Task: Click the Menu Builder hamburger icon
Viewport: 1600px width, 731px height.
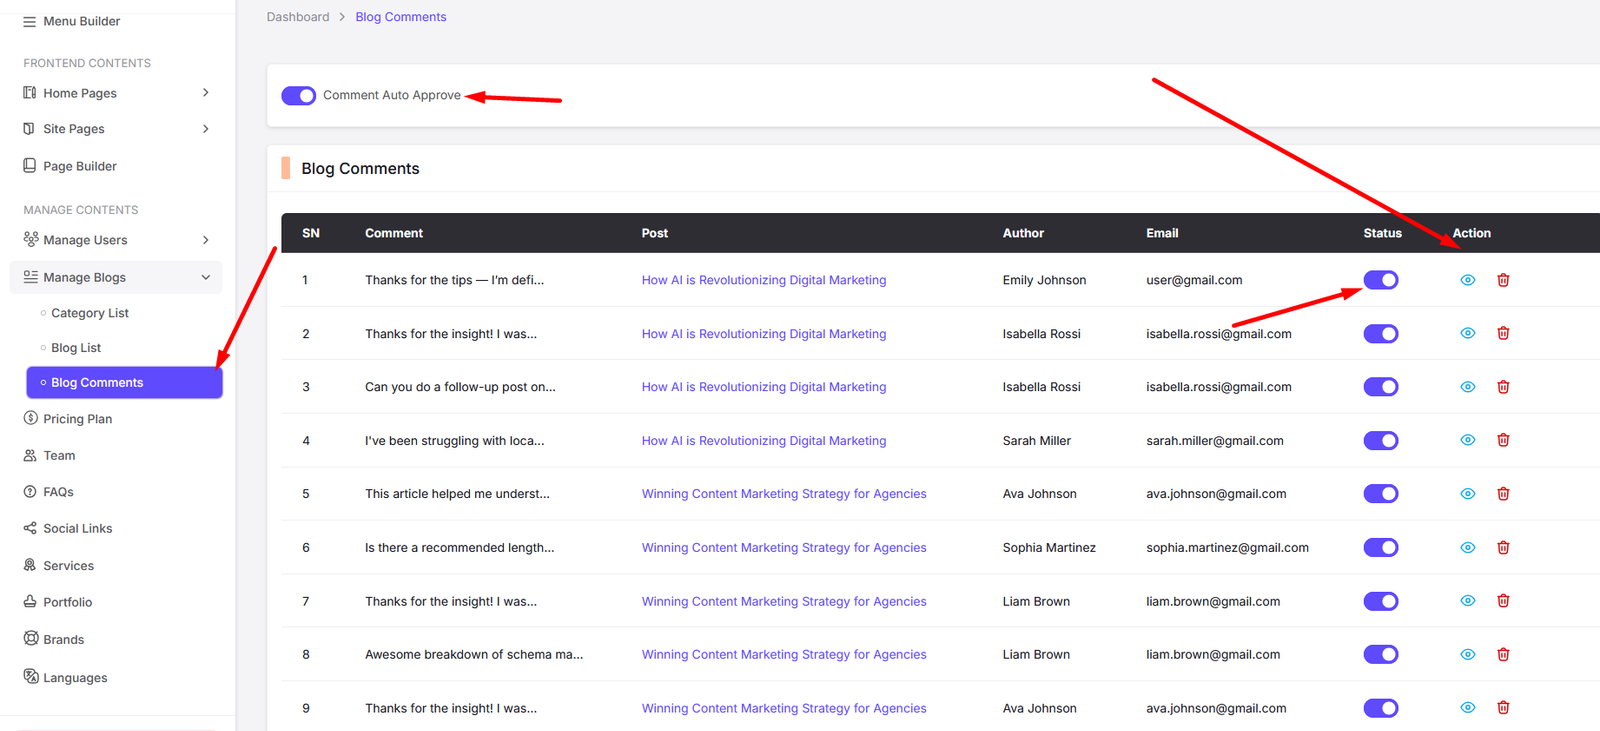Action: point(29,21)
